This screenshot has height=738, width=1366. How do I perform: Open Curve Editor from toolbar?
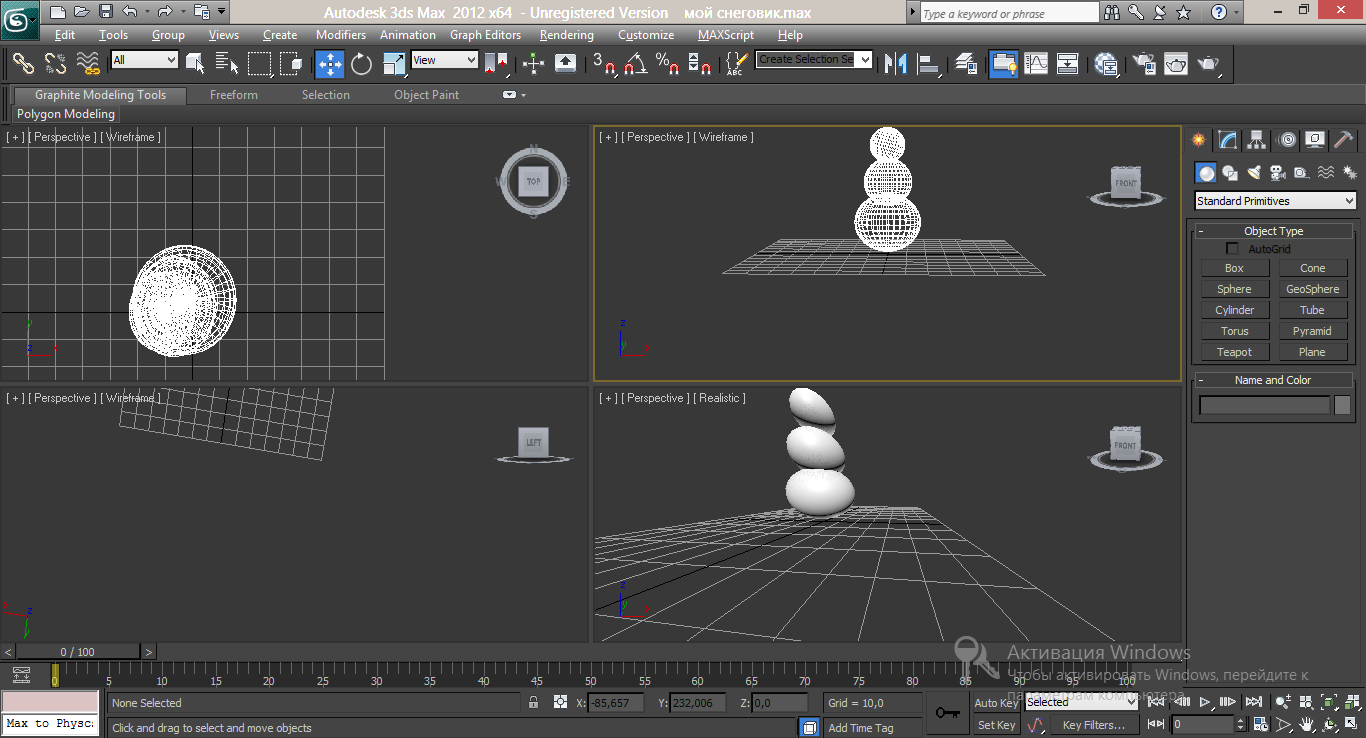[x=1036, y=63]
